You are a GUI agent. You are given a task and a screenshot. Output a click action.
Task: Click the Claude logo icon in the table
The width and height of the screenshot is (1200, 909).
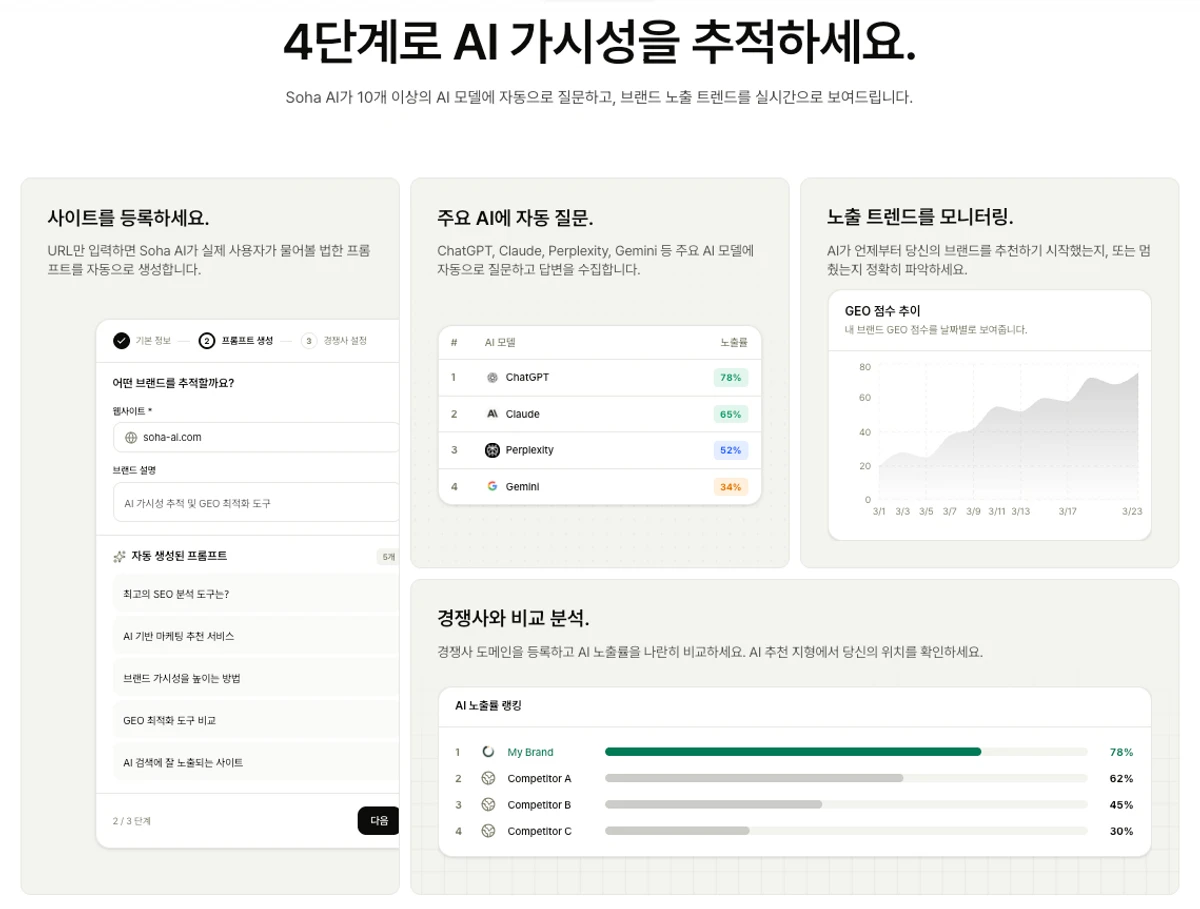492,414
